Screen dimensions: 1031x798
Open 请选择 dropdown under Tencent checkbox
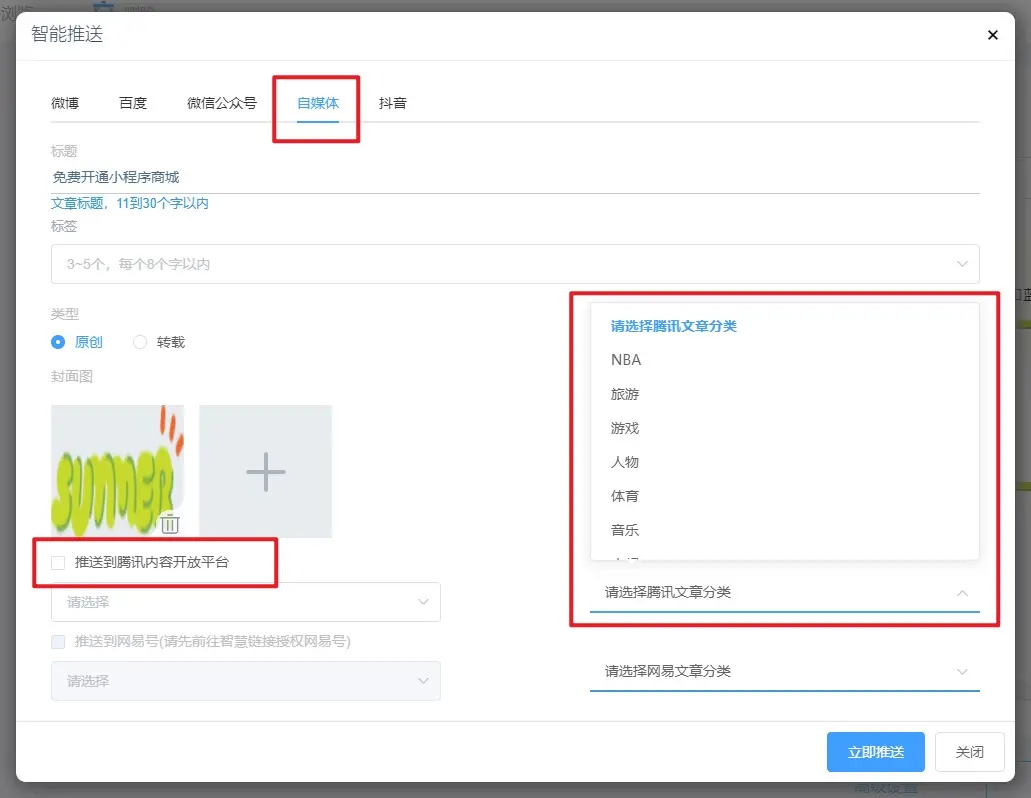245,602
